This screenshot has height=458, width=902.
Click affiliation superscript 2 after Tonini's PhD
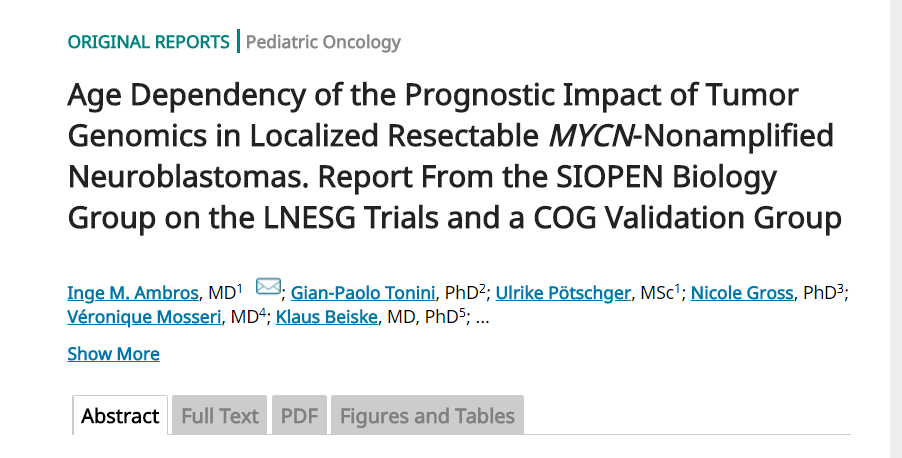(x=483, y=288)
